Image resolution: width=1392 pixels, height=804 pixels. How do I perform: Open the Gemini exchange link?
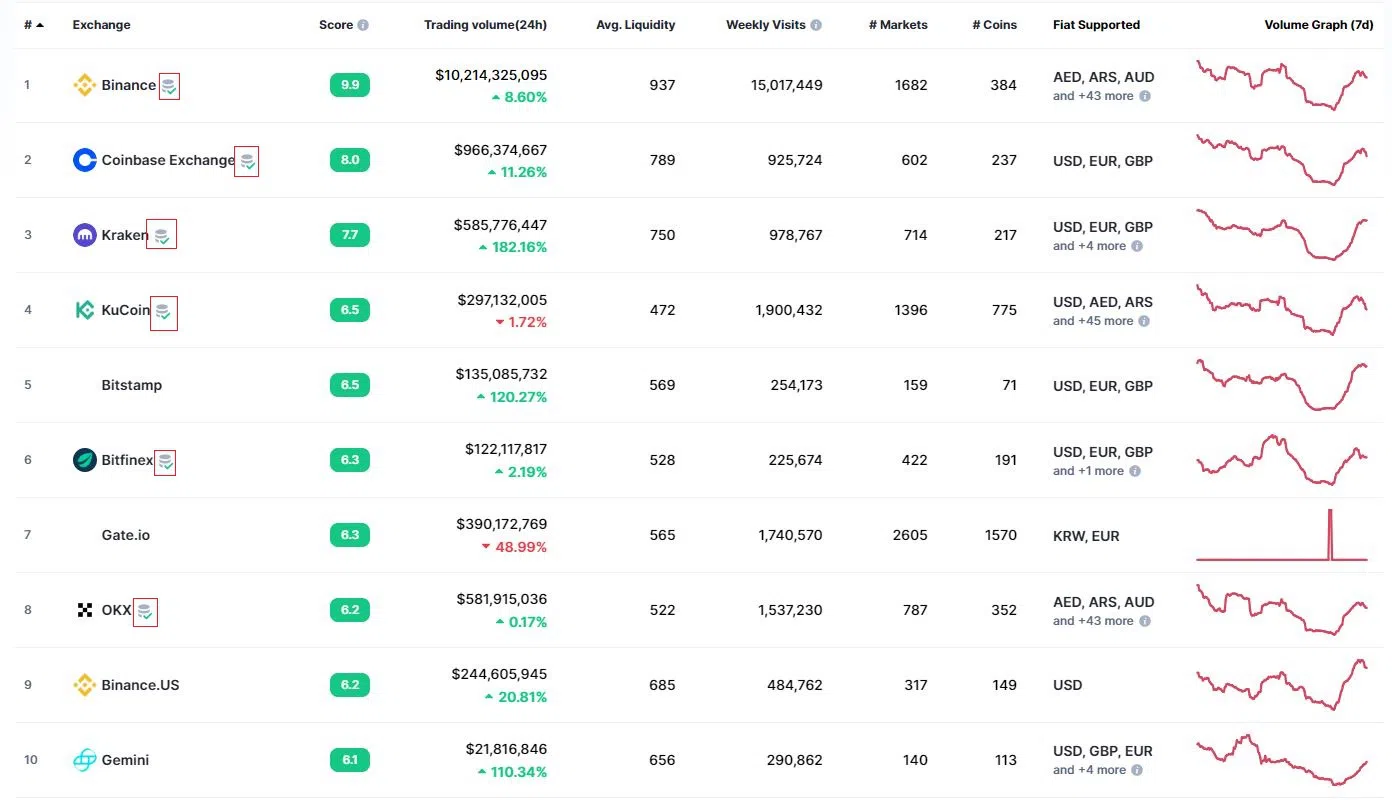pyautogui.click(x=125, y=760)
